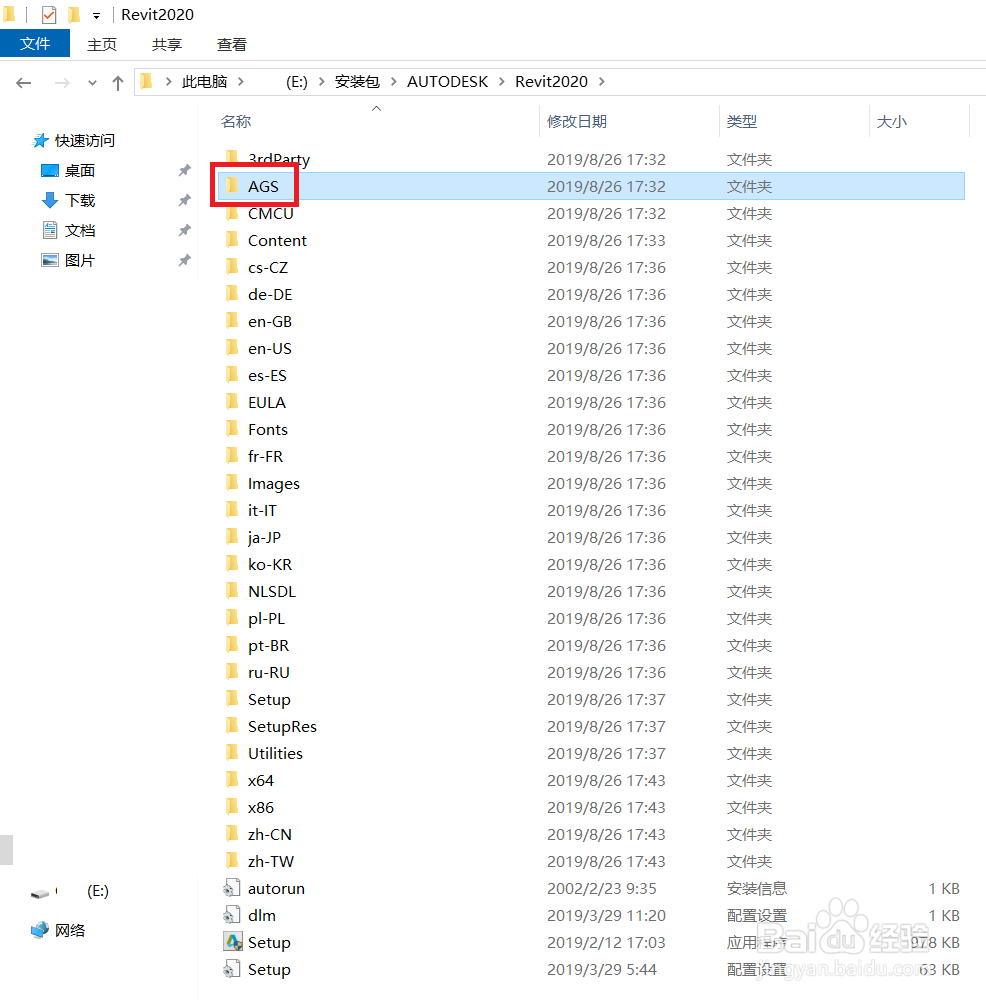The image size is (986, 1003).
Task: Select the x86 folder
Action: [591, 807]
